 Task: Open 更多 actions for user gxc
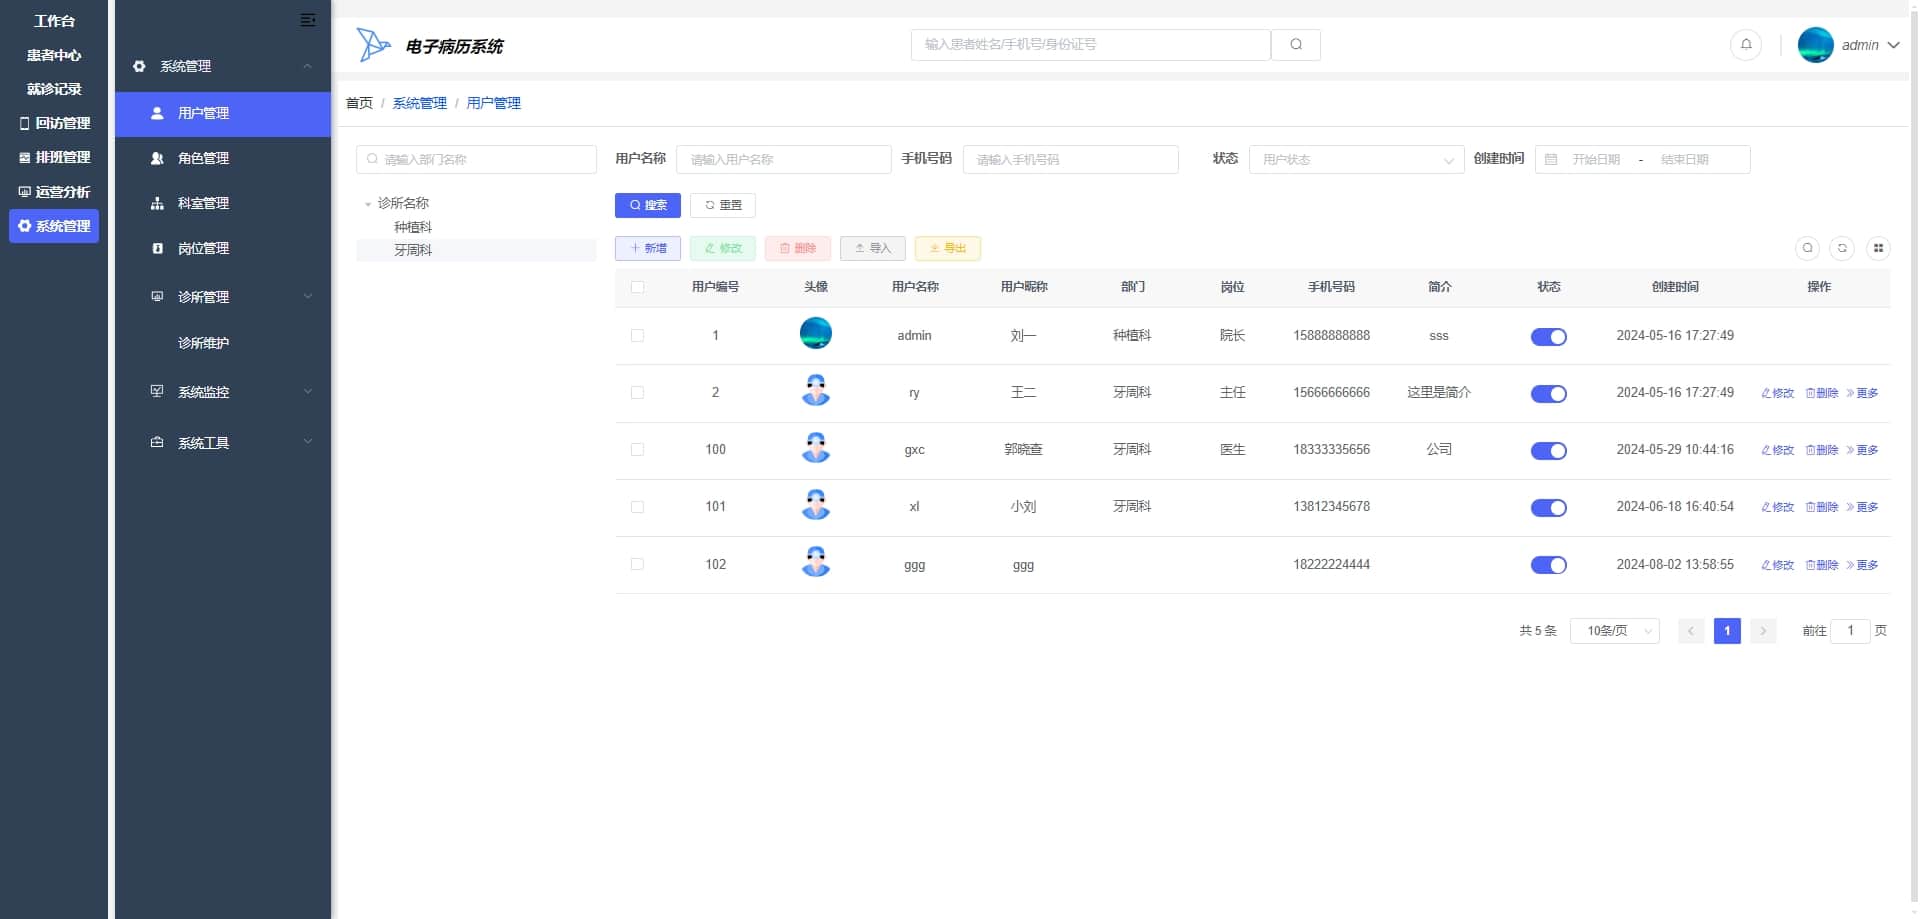[x=1862, y=450]
